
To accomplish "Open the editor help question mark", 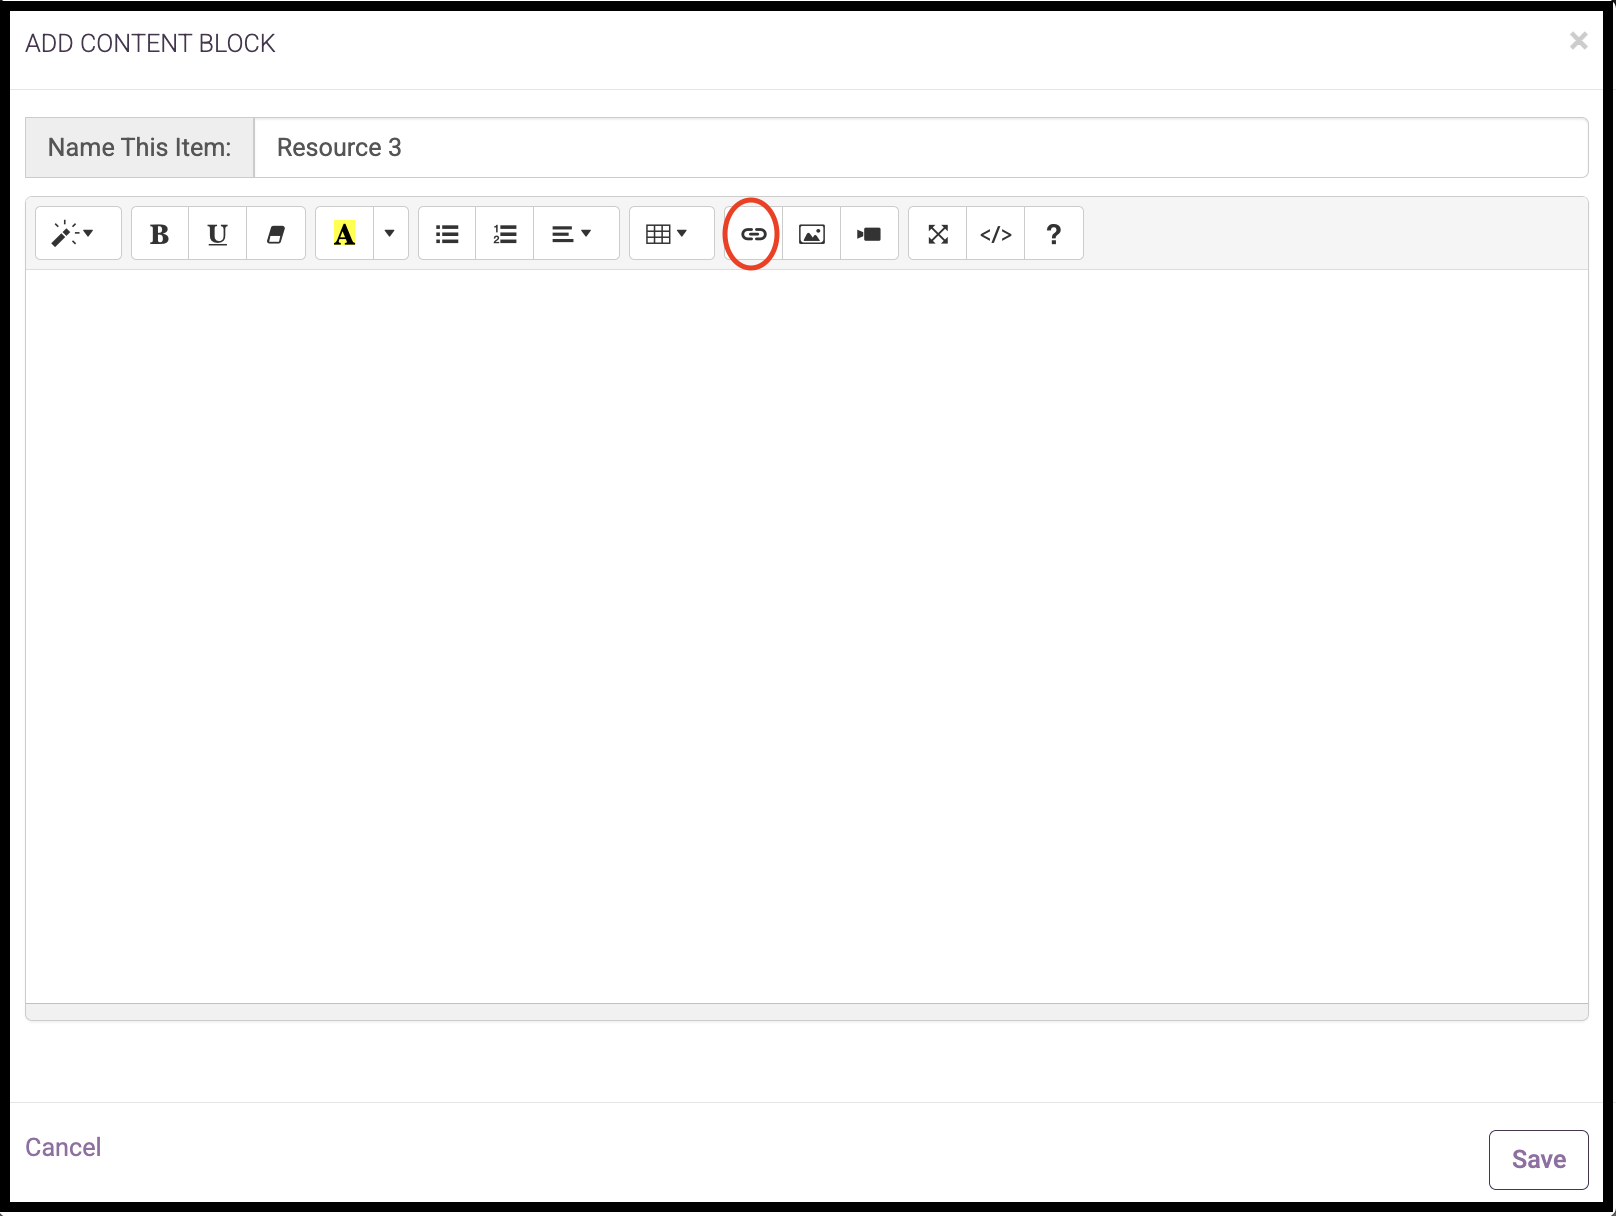I will (1054, 234).
